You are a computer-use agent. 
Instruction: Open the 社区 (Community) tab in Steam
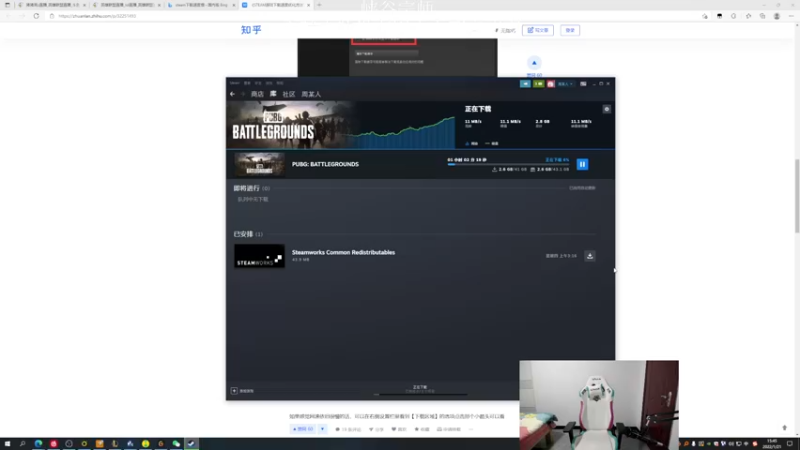(289, 94)
